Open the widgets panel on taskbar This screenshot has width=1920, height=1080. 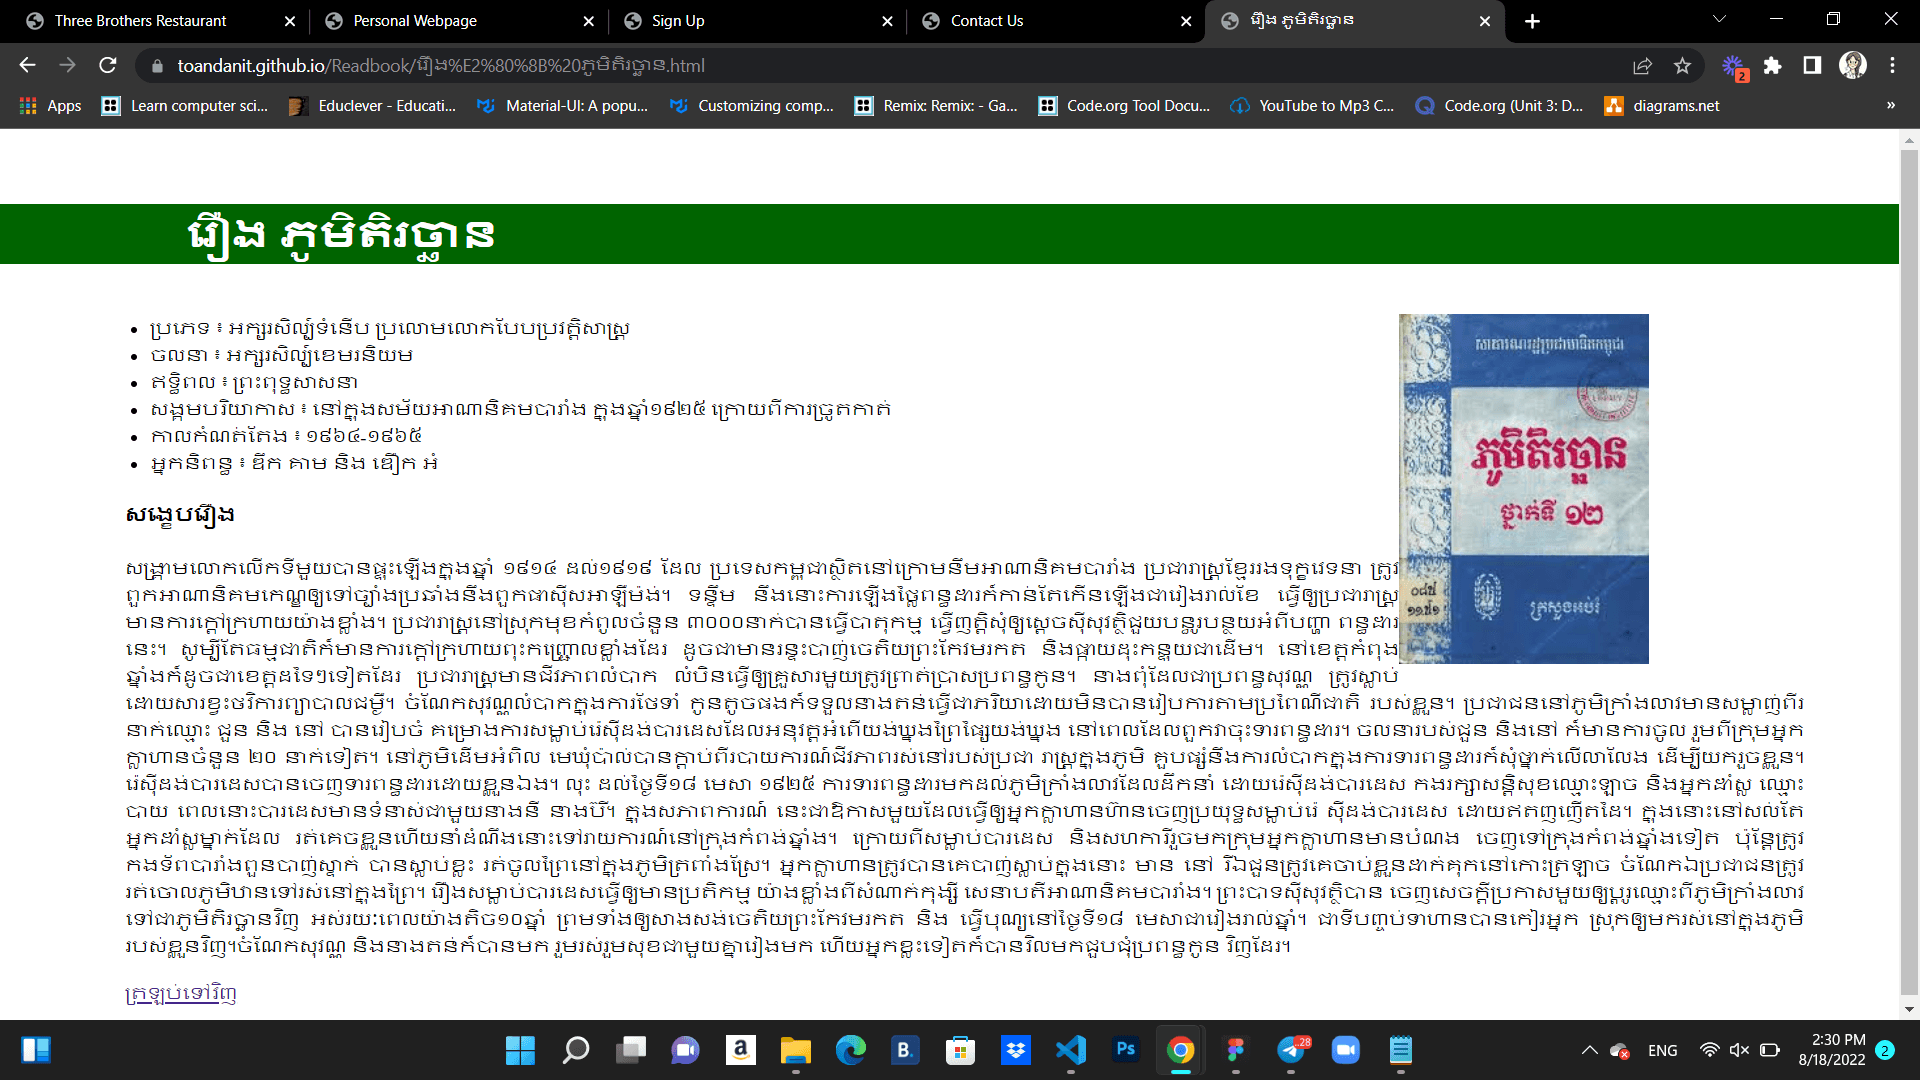pos(37,1050)
